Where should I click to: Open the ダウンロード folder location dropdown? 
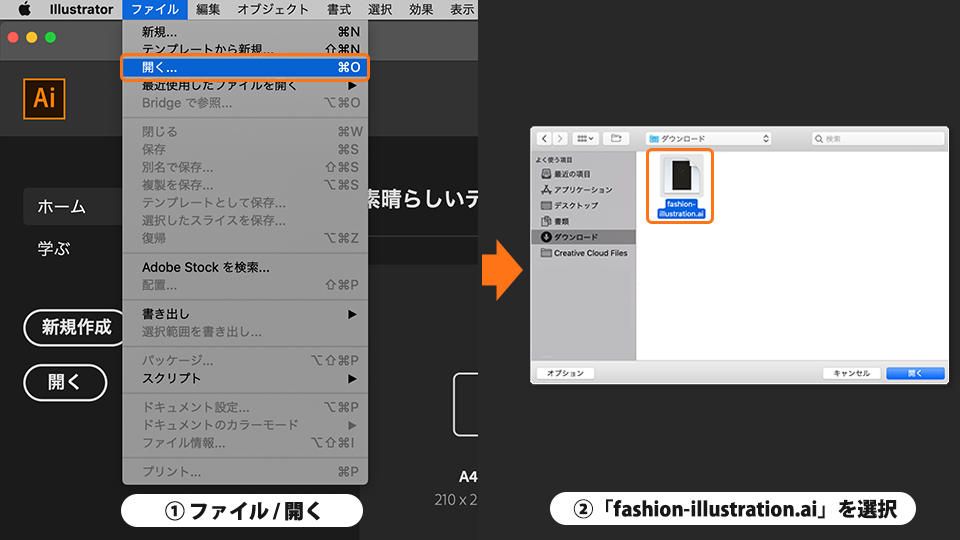point(708,139)
